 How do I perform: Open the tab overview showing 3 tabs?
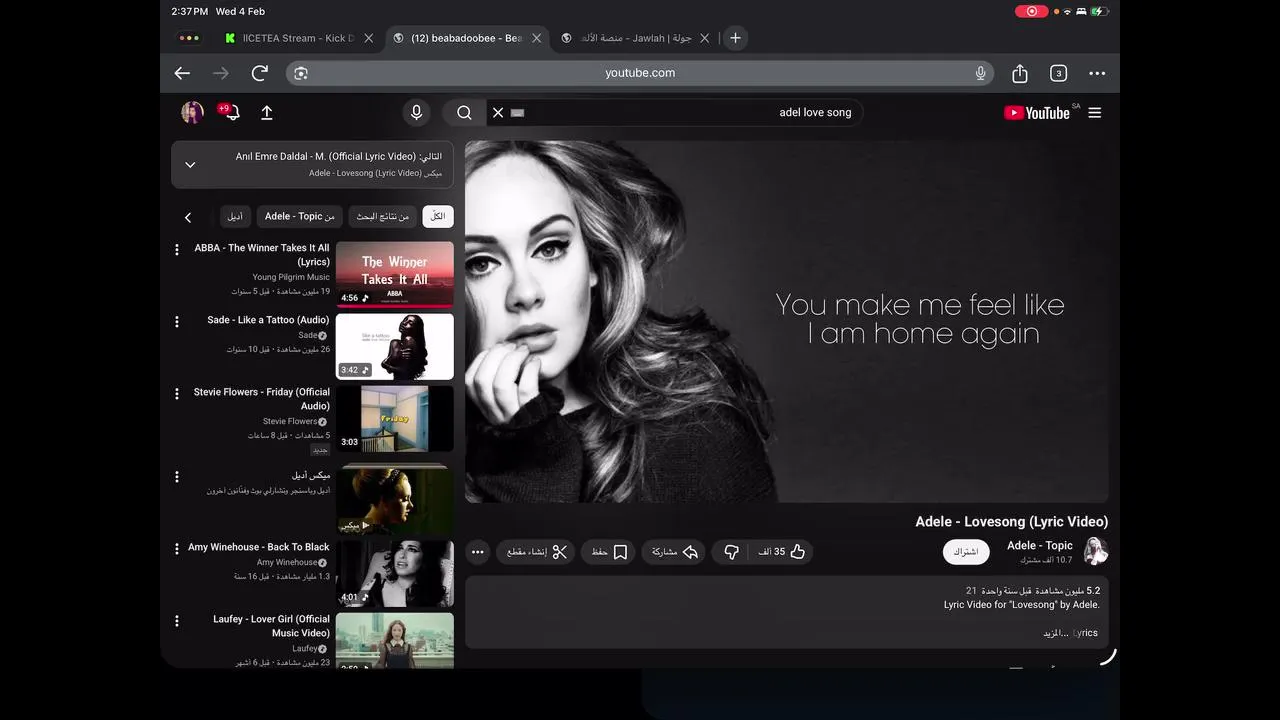click(x=1059, y=73)
